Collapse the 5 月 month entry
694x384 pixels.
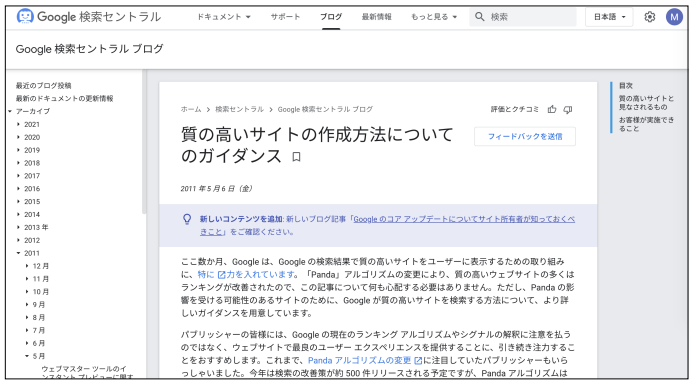[x=27, y=356]
